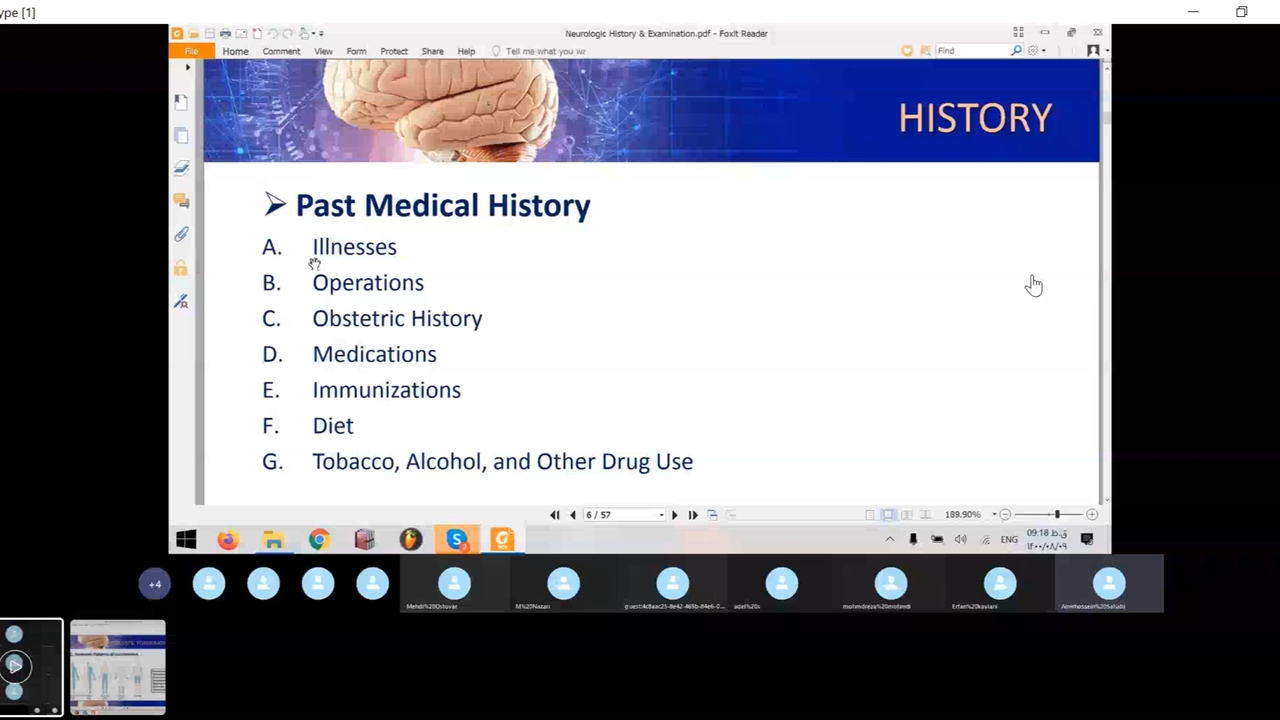Screen dimensions: 1280x720
Task: Expand the zoom percentage dropdown
Action: (x=994, y=515)
